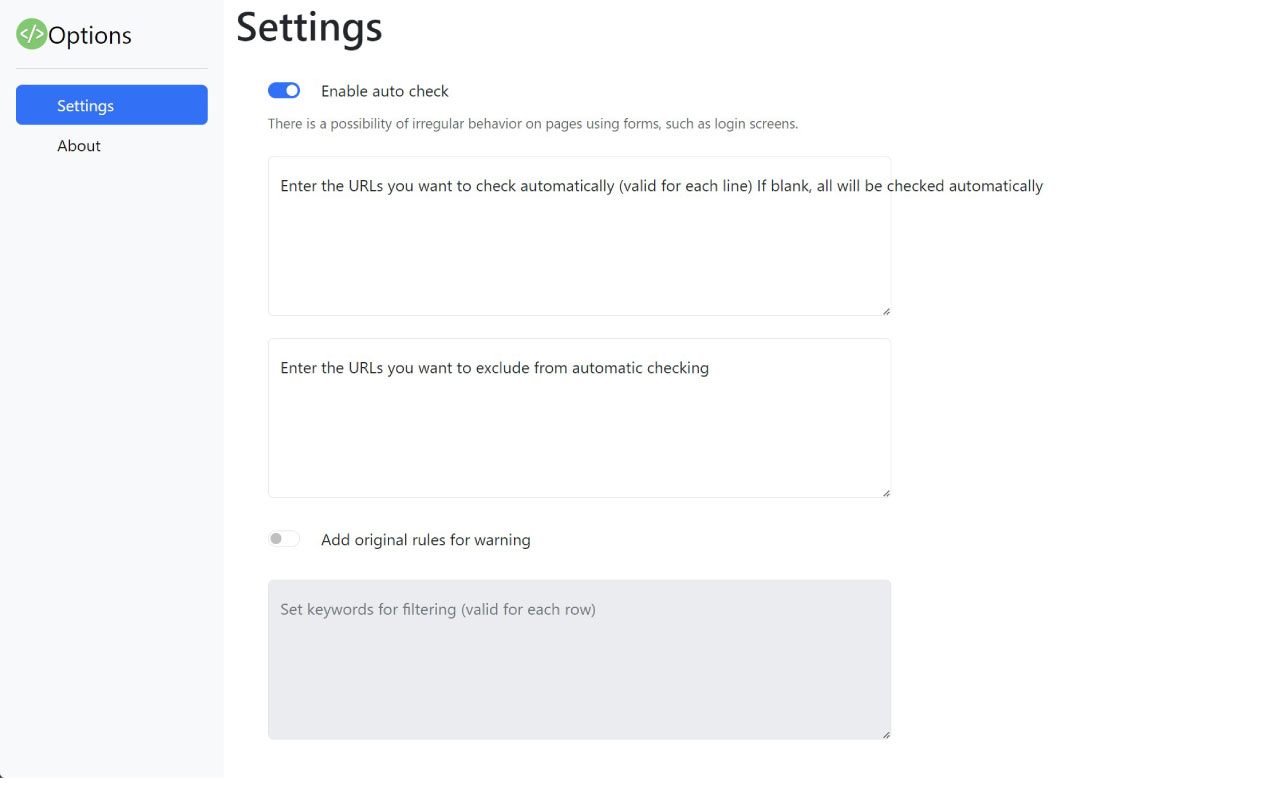Click the auto check warning note text
The height and width of the screenshot is (800, 1280).
(x=533, y=123)
